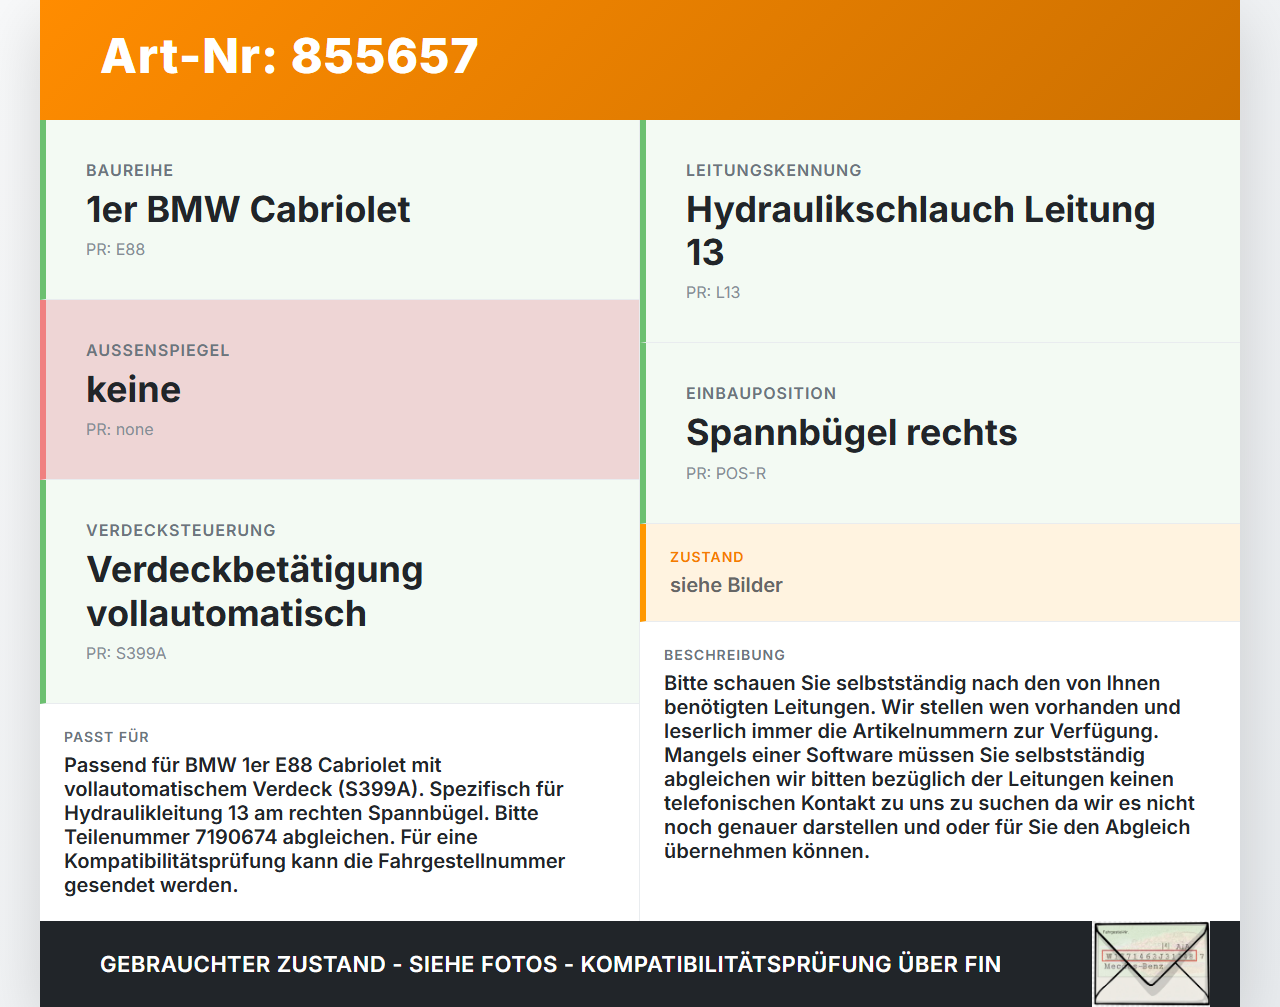Click the 'keine' mirror value
This screenshot has width=1280, height=1007.
tap(133, 389)
